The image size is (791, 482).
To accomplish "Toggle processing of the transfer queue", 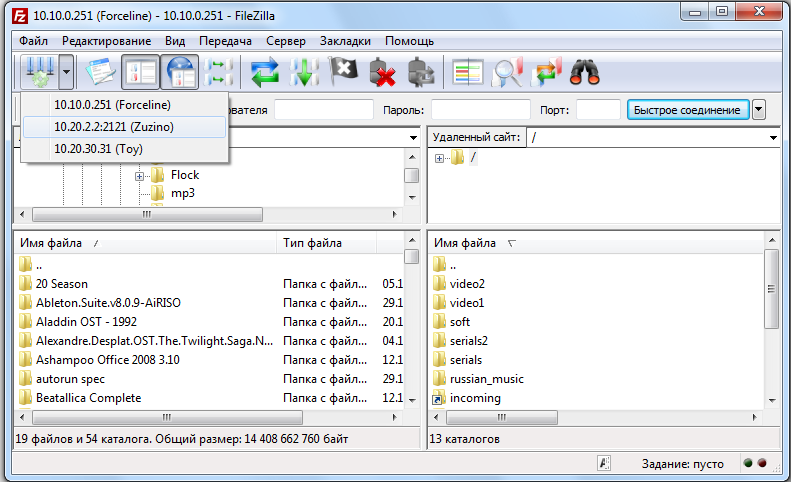I will pyautogui.click(x=304, y=72).
